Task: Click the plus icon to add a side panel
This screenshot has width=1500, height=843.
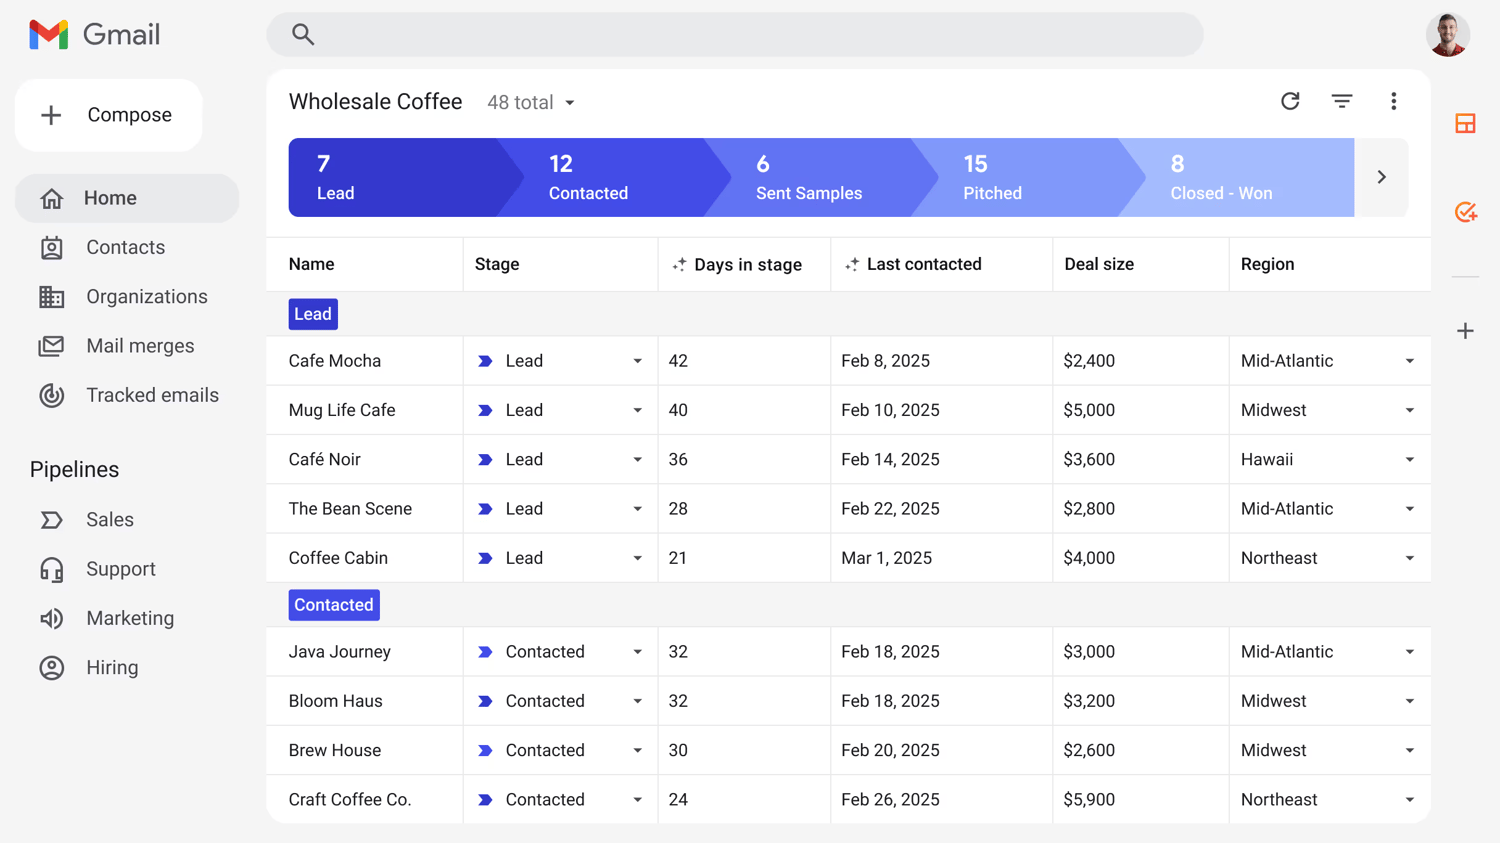Action: point(1465,330)
